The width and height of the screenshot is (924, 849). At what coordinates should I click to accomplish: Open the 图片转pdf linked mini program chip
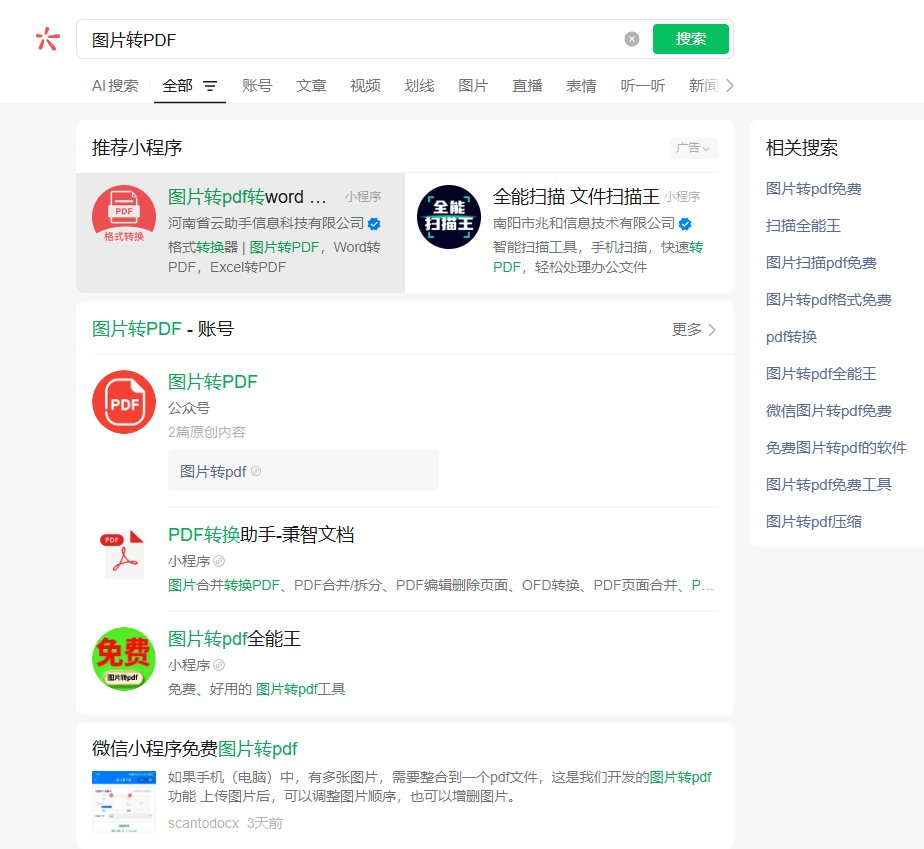pos(303,471)
